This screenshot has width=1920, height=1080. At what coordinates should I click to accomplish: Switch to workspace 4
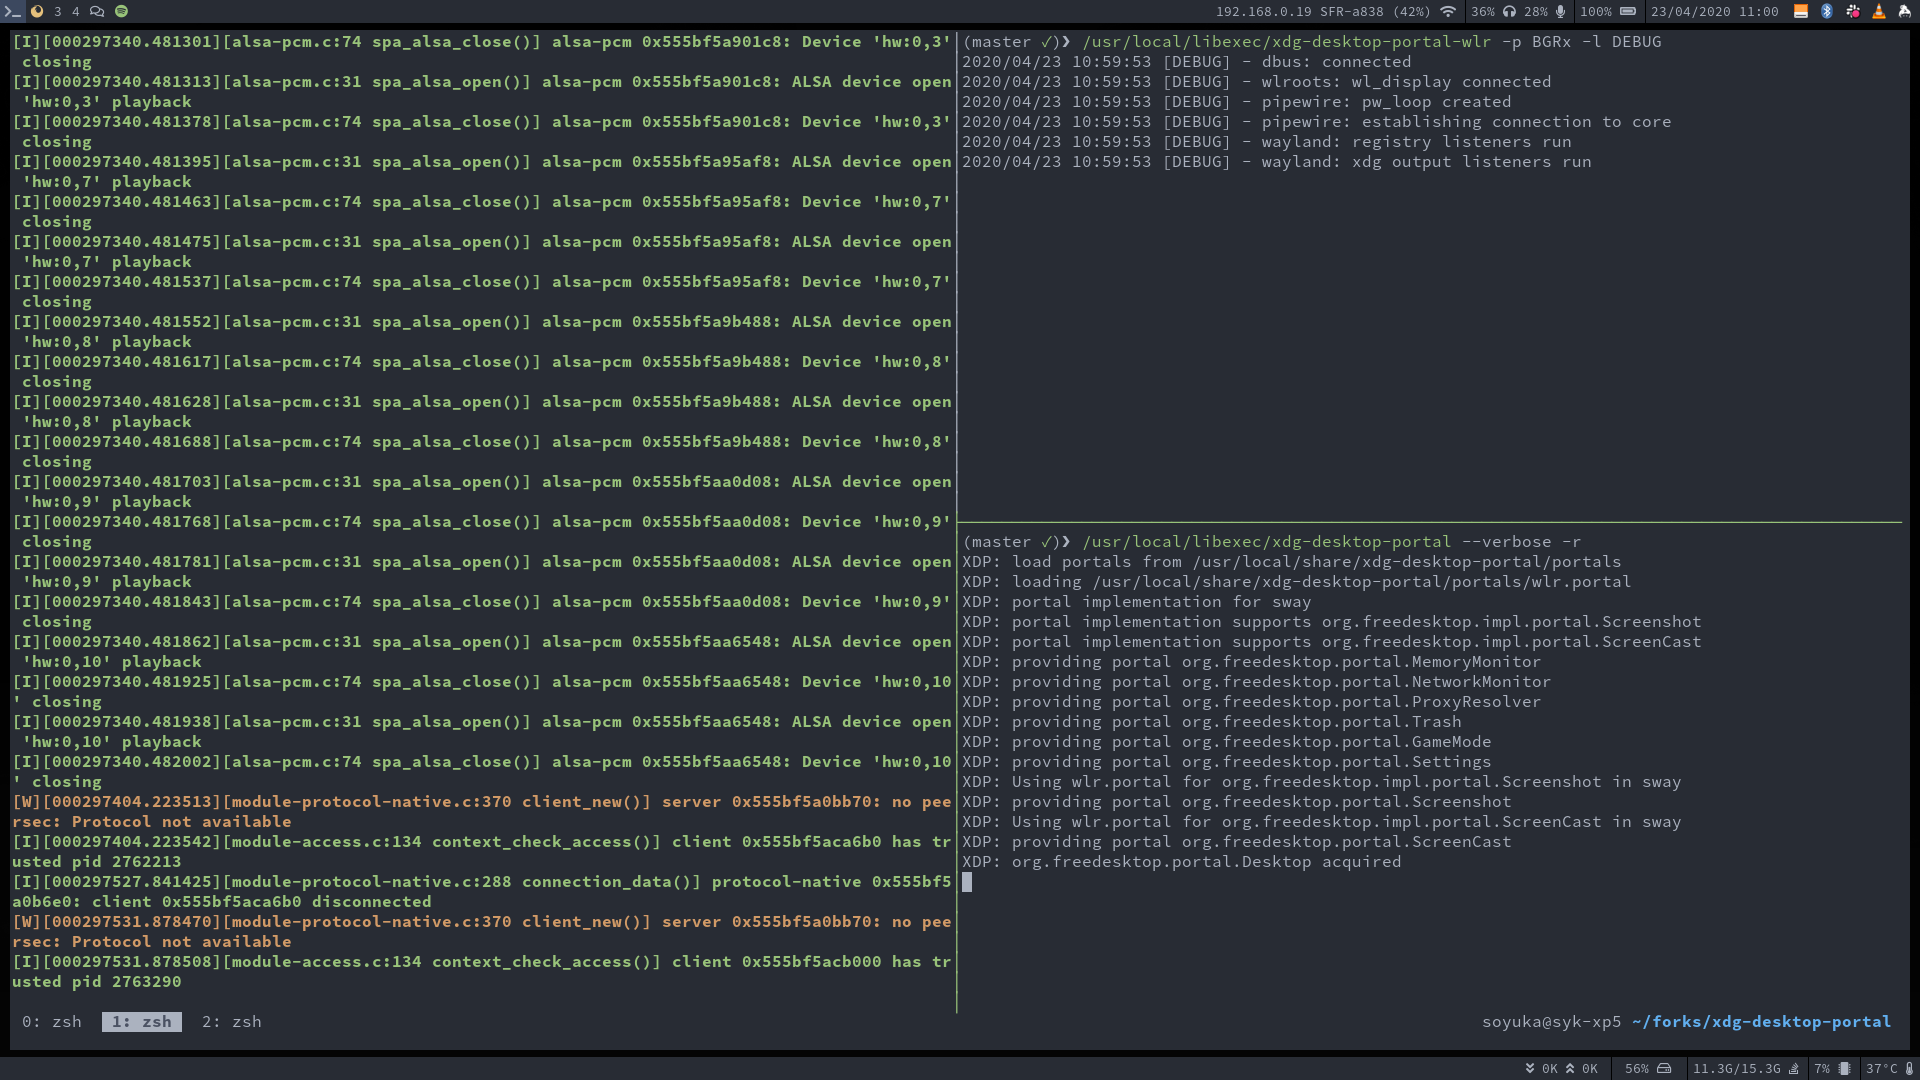[75, 12]
